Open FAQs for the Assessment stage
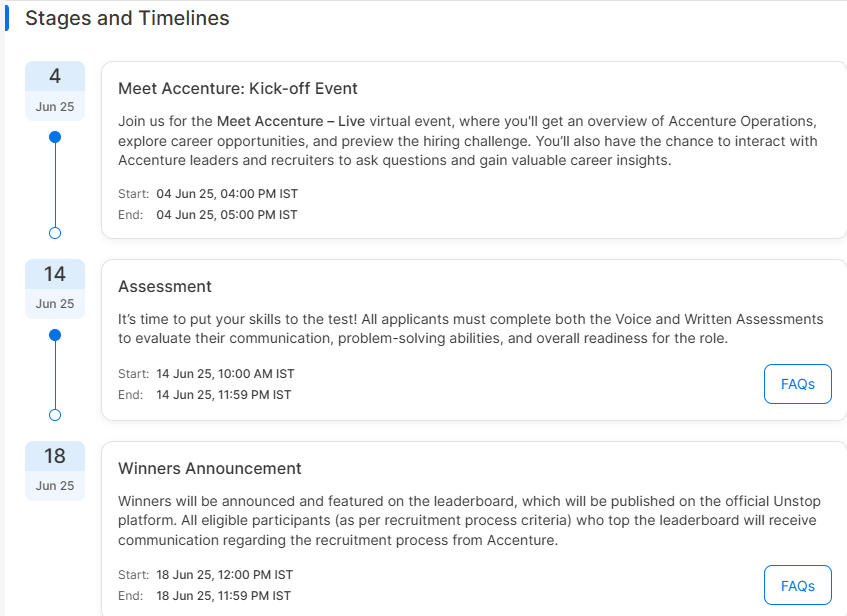This screenshot has width=847, height=616. pyautogui.click(x=797, y=384)
